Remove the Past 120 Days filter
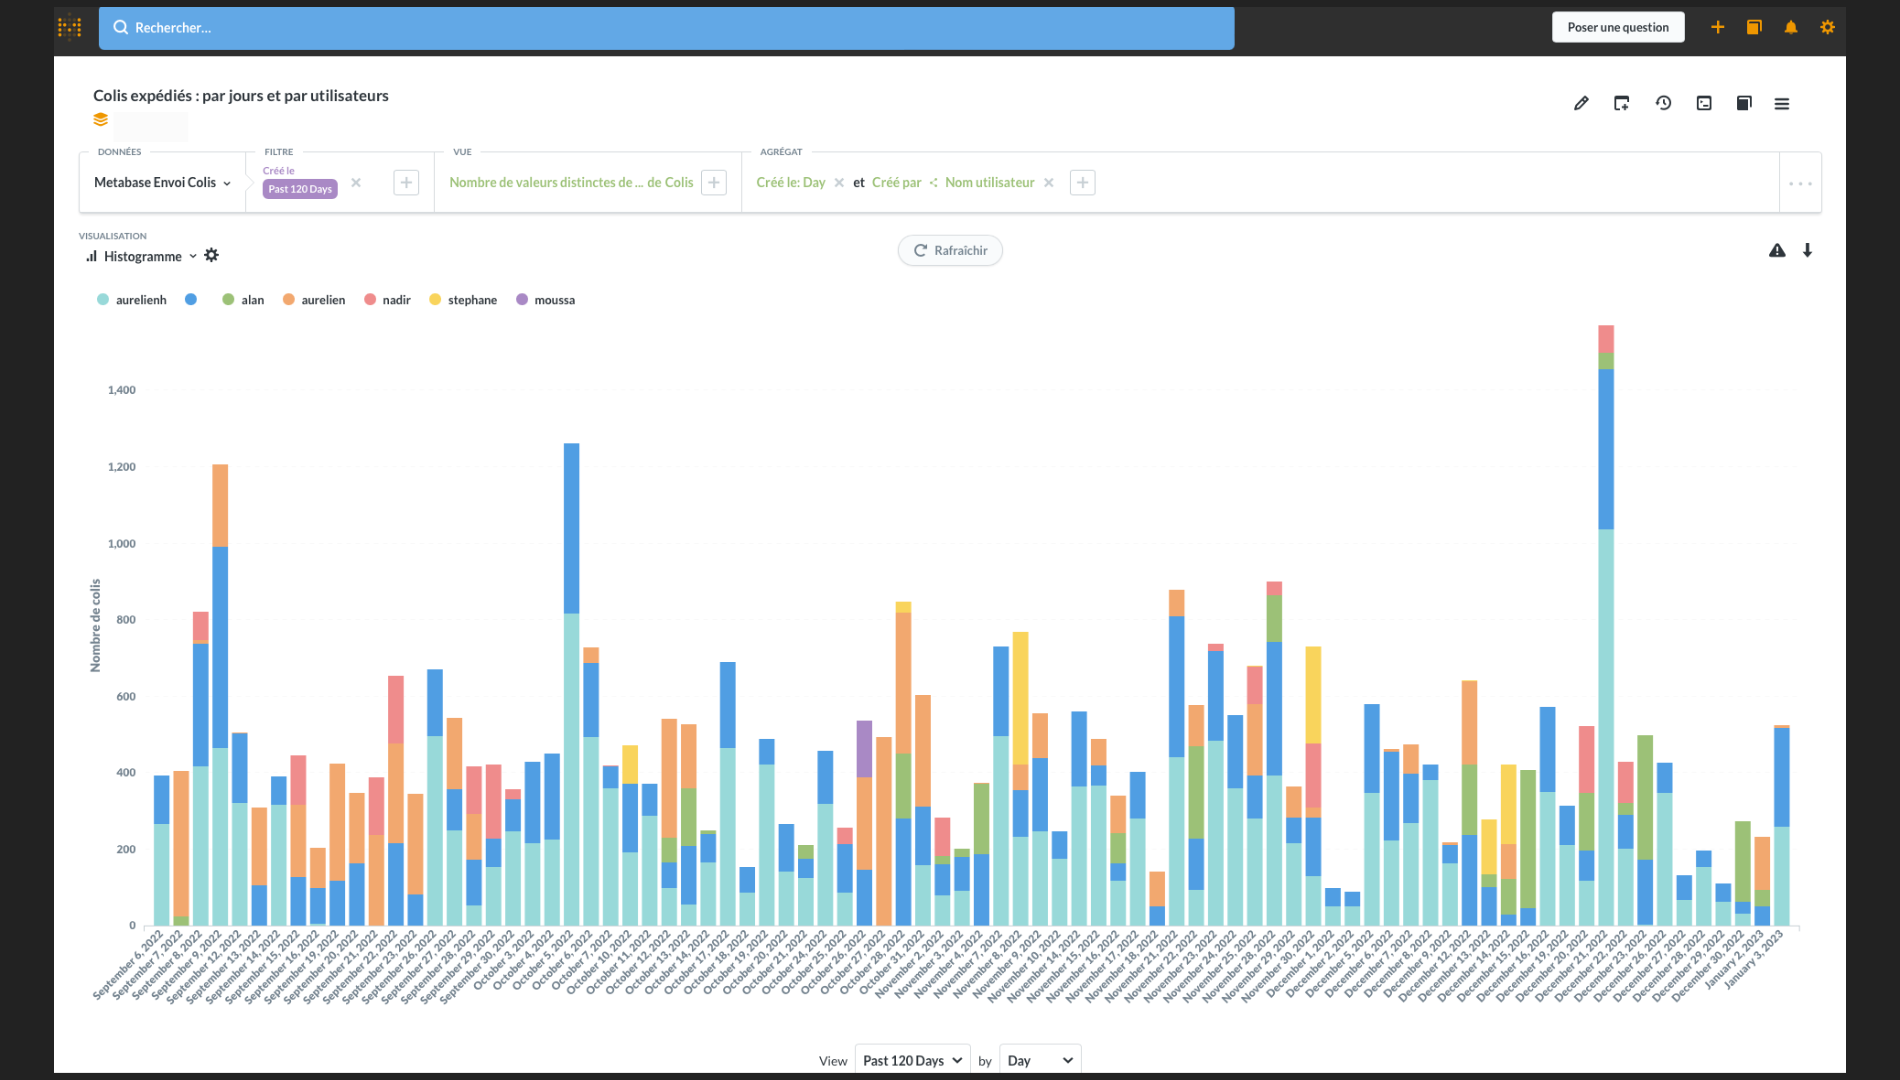Image resolution: width=1900 pixels, height=1080 pixels. 356,182
